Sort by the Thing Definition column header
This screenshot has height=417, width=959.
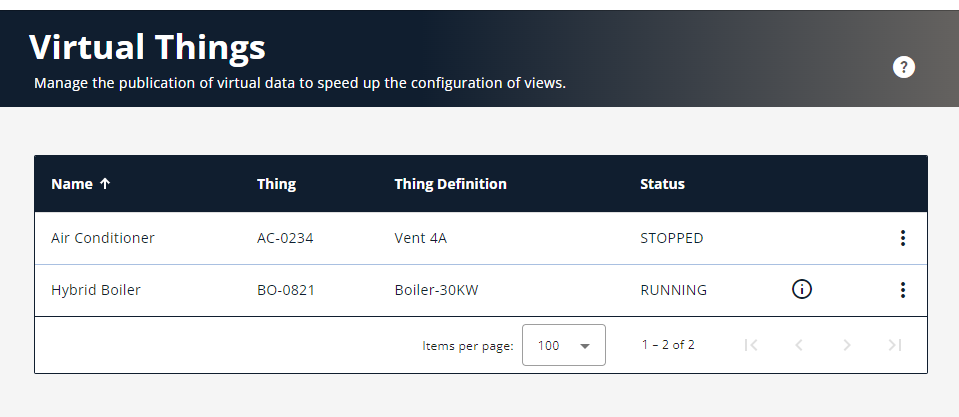[x=450, y=184]
